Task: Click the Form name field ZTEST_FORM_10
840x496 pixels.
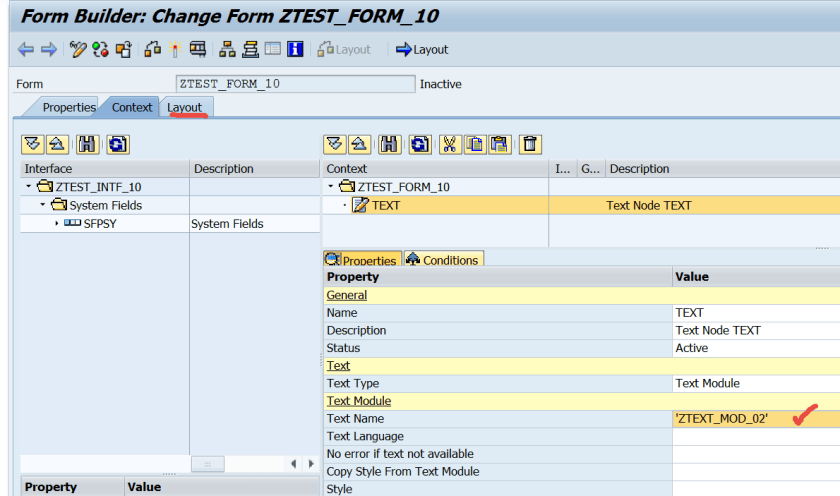Action: pos(295,84)
